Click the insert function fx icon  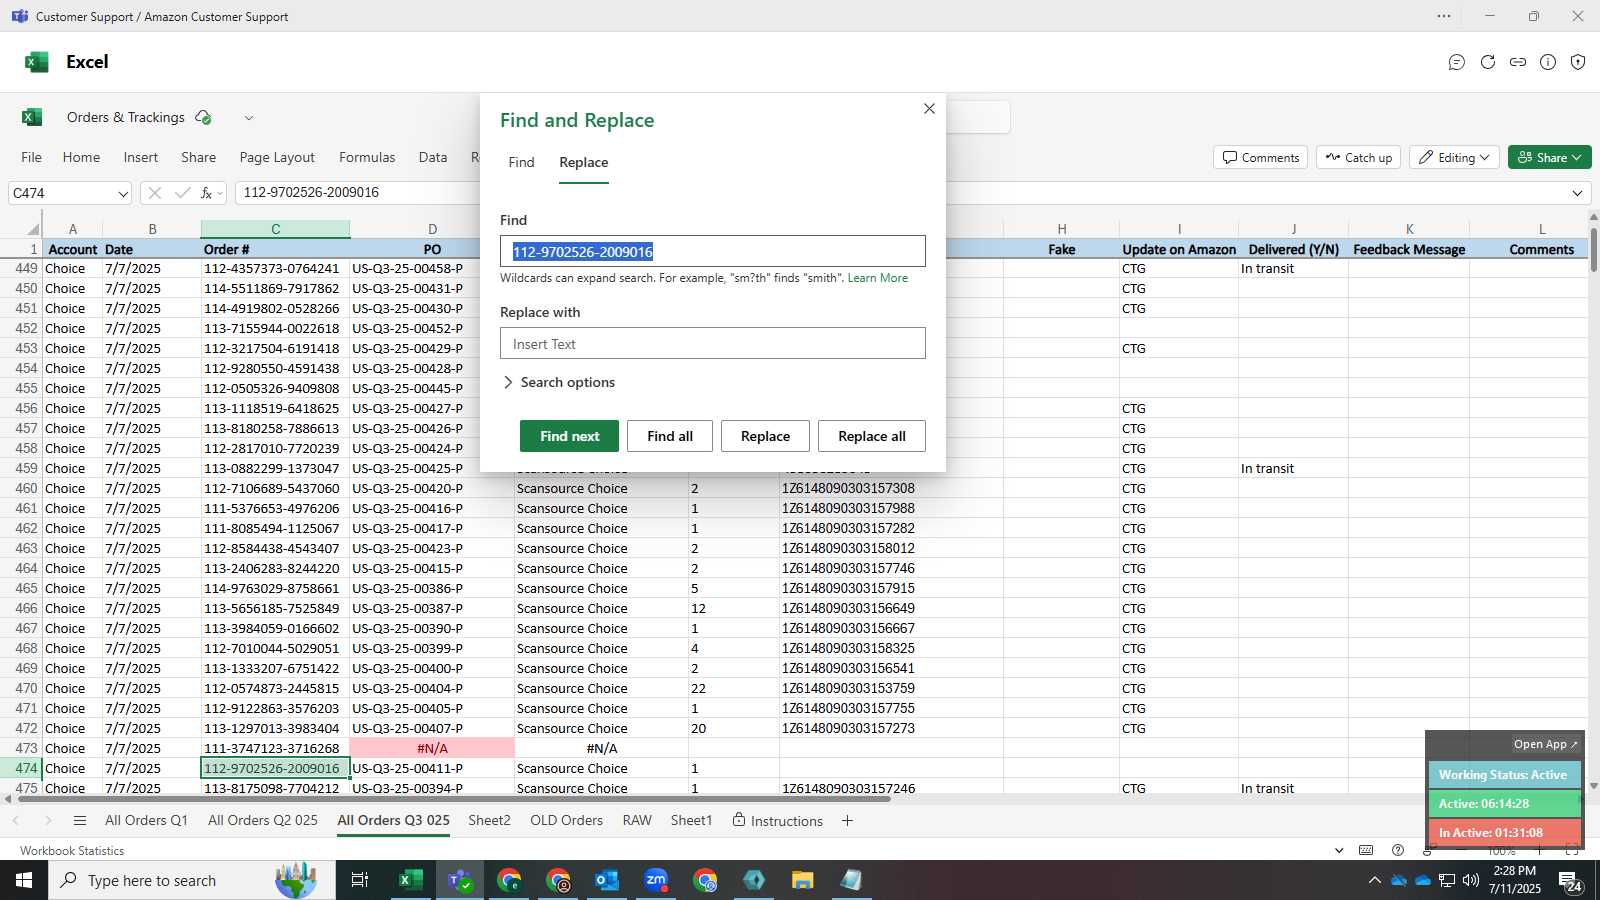[x=207, y=193]
